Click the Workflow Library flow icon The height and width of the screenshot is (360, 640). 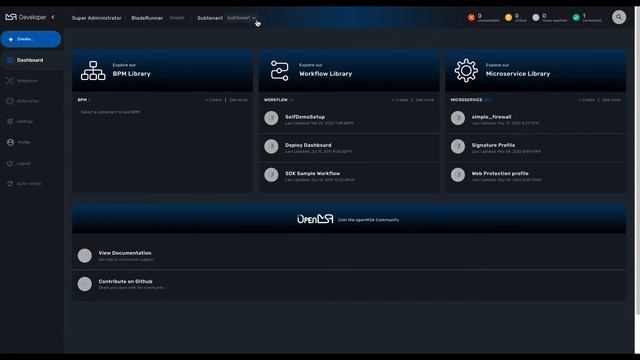(x=280, y=71)
